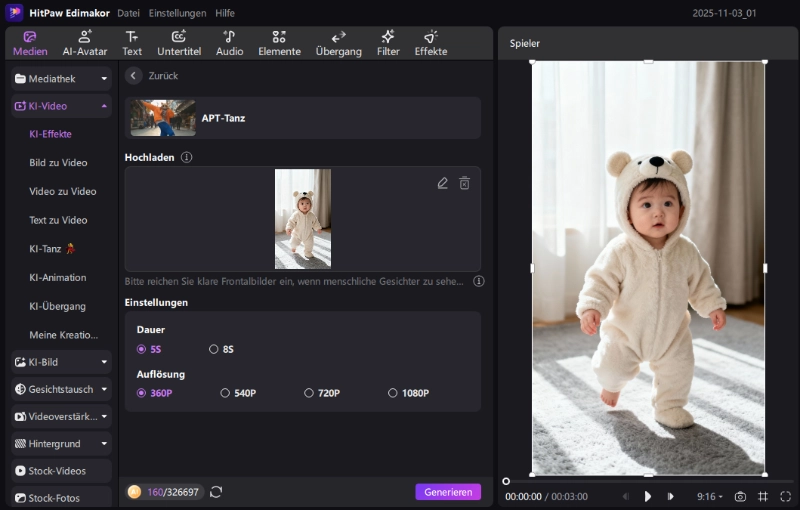Click the info icon next to Hochladen
The image size is (800, 510).
[186, 157]
